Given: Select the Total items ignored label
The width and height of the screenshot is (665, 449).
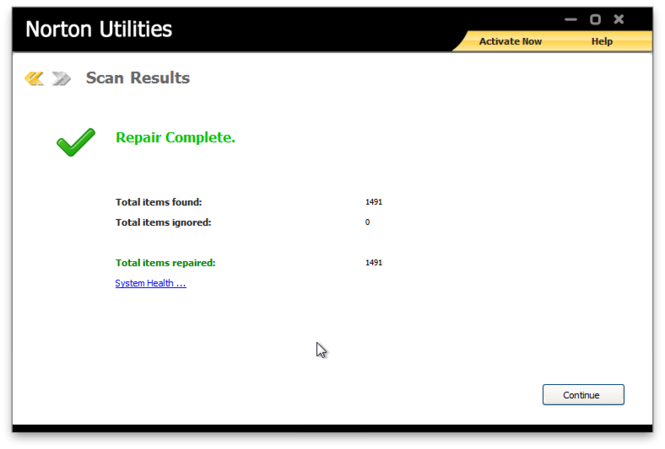Looking at the screenshot, I should tap(163, 223).
